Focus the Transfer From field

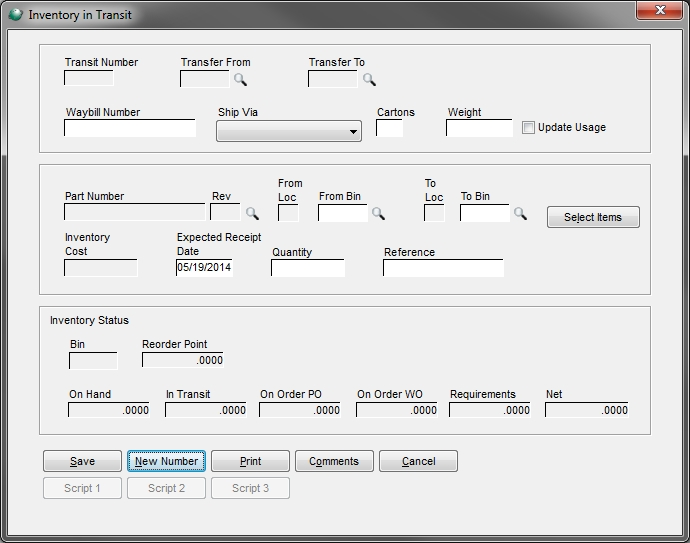(205, 79)
